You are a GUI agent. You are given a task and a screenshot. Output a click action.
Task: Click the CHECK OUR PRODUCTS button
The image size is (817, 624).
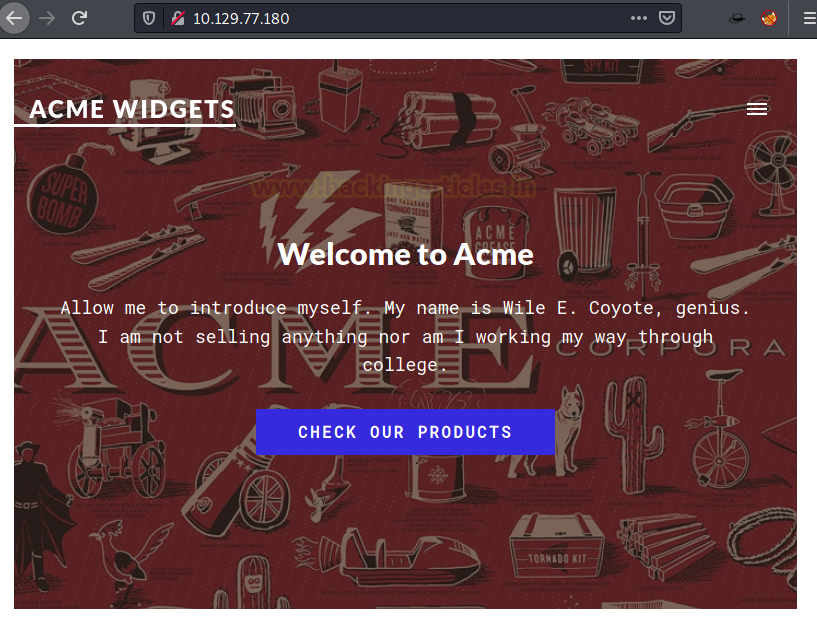405,432
